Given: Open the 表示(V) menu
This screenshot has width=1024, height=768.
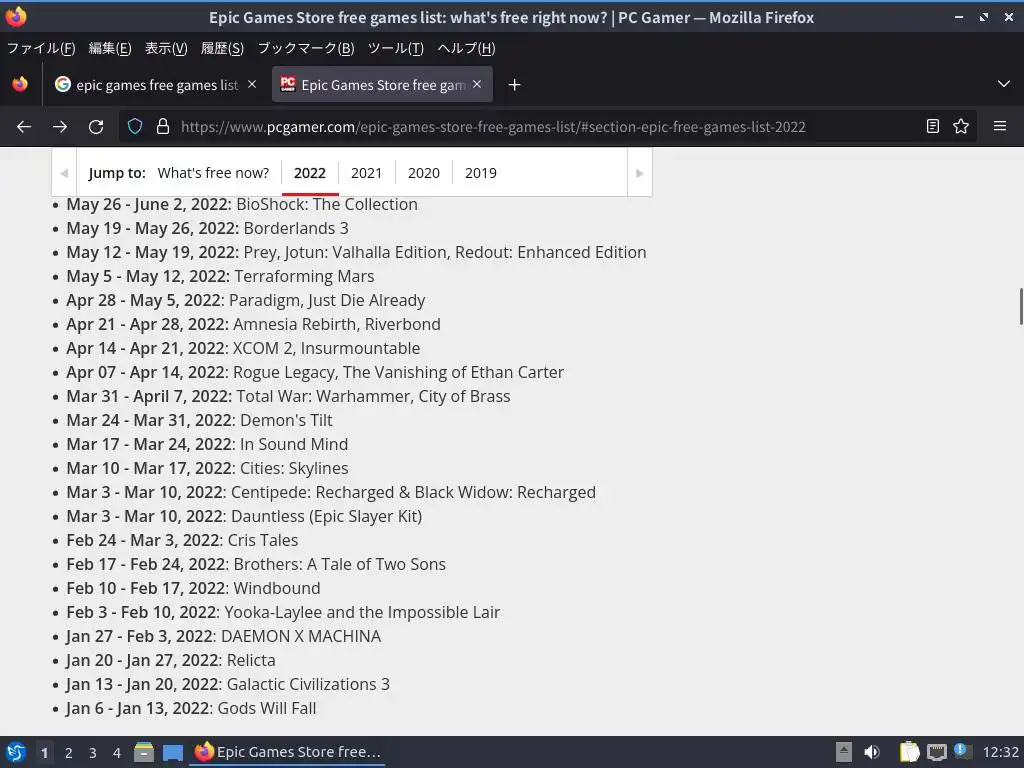Looking at the screenshot, I should 166,48.
